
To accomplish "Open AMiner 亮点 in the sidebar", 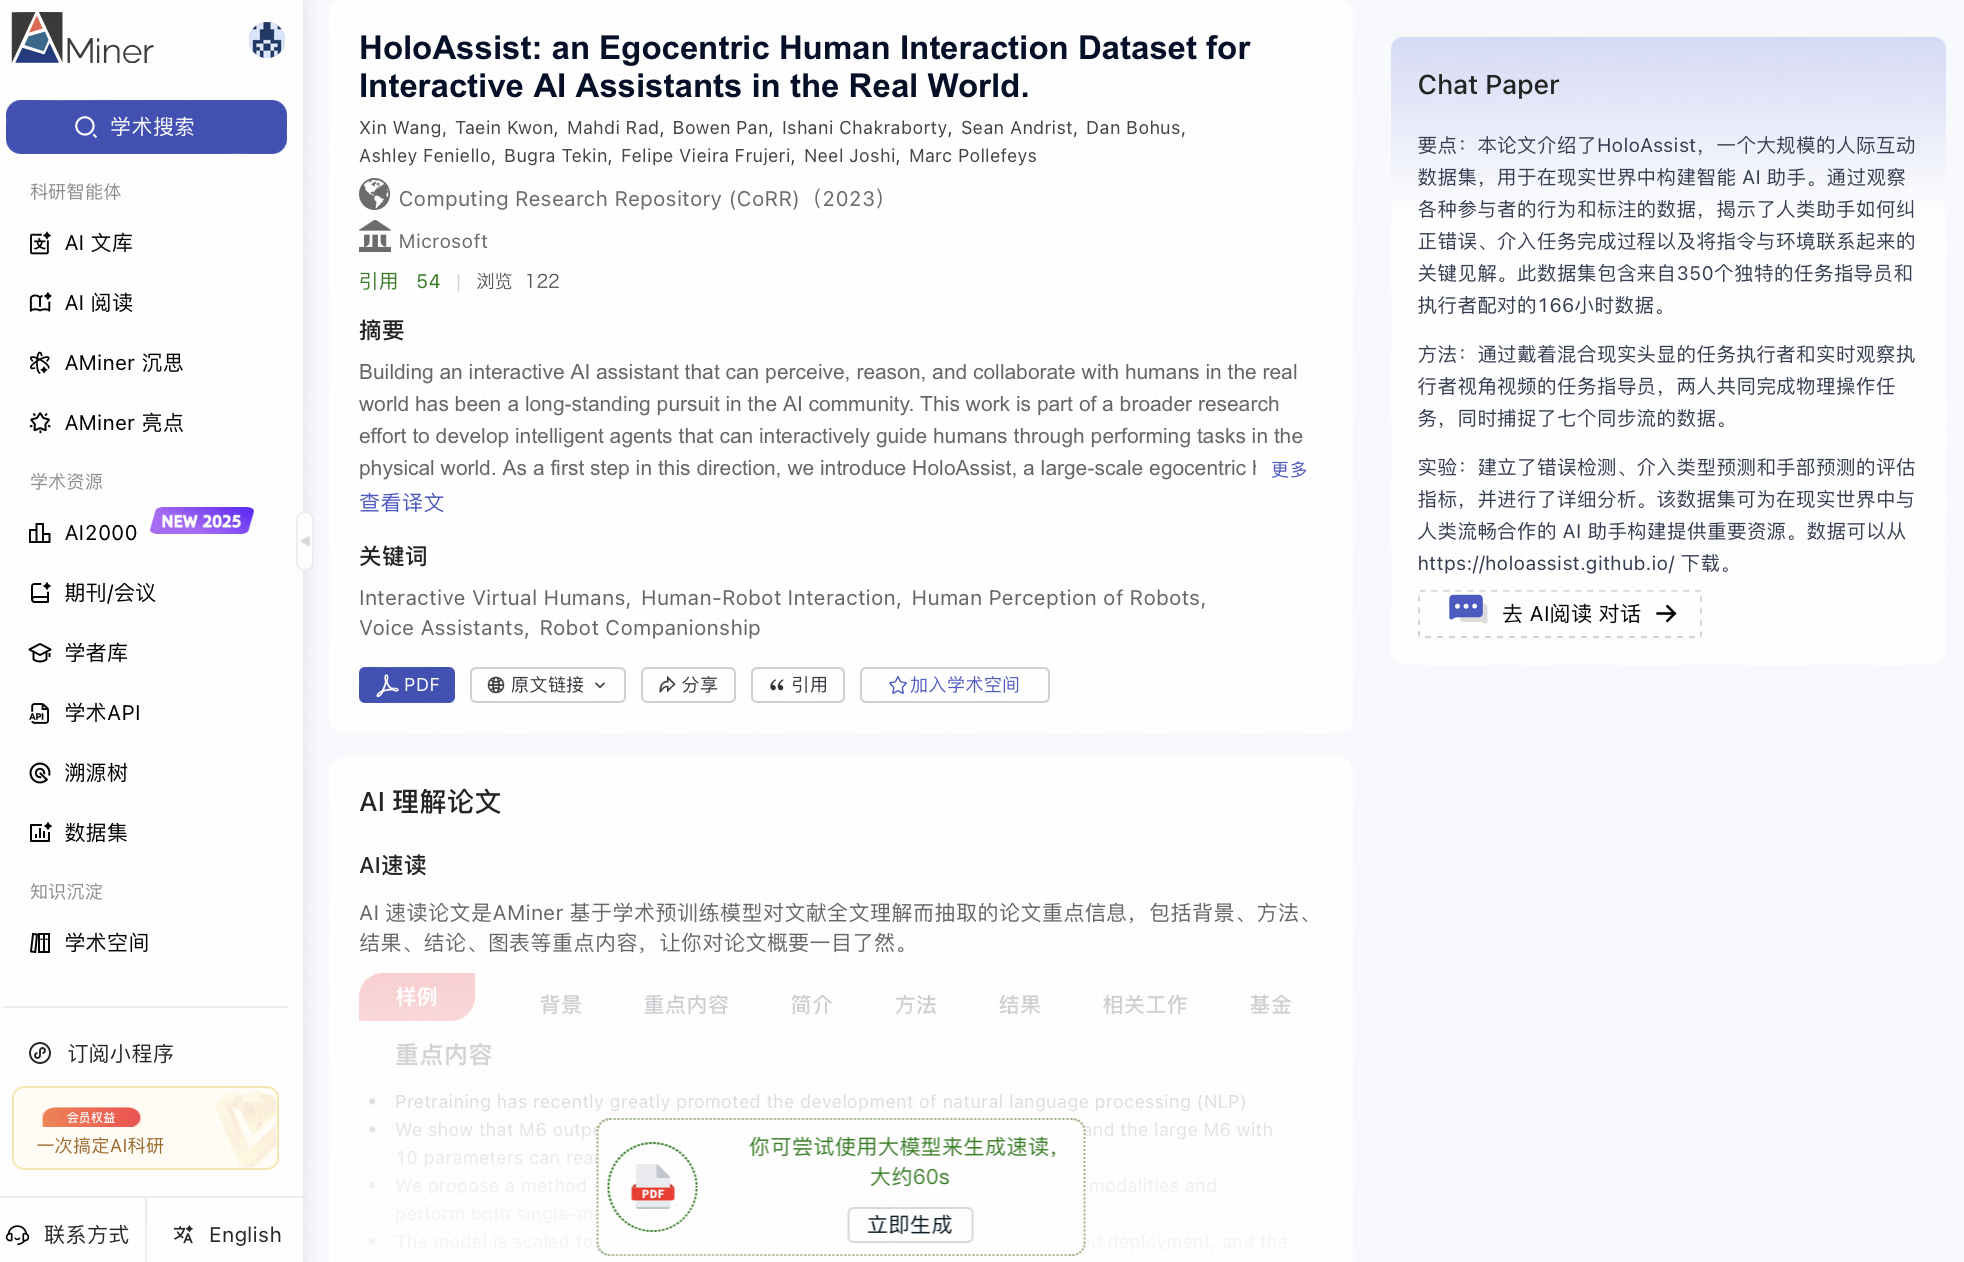I will pos(123,423).
